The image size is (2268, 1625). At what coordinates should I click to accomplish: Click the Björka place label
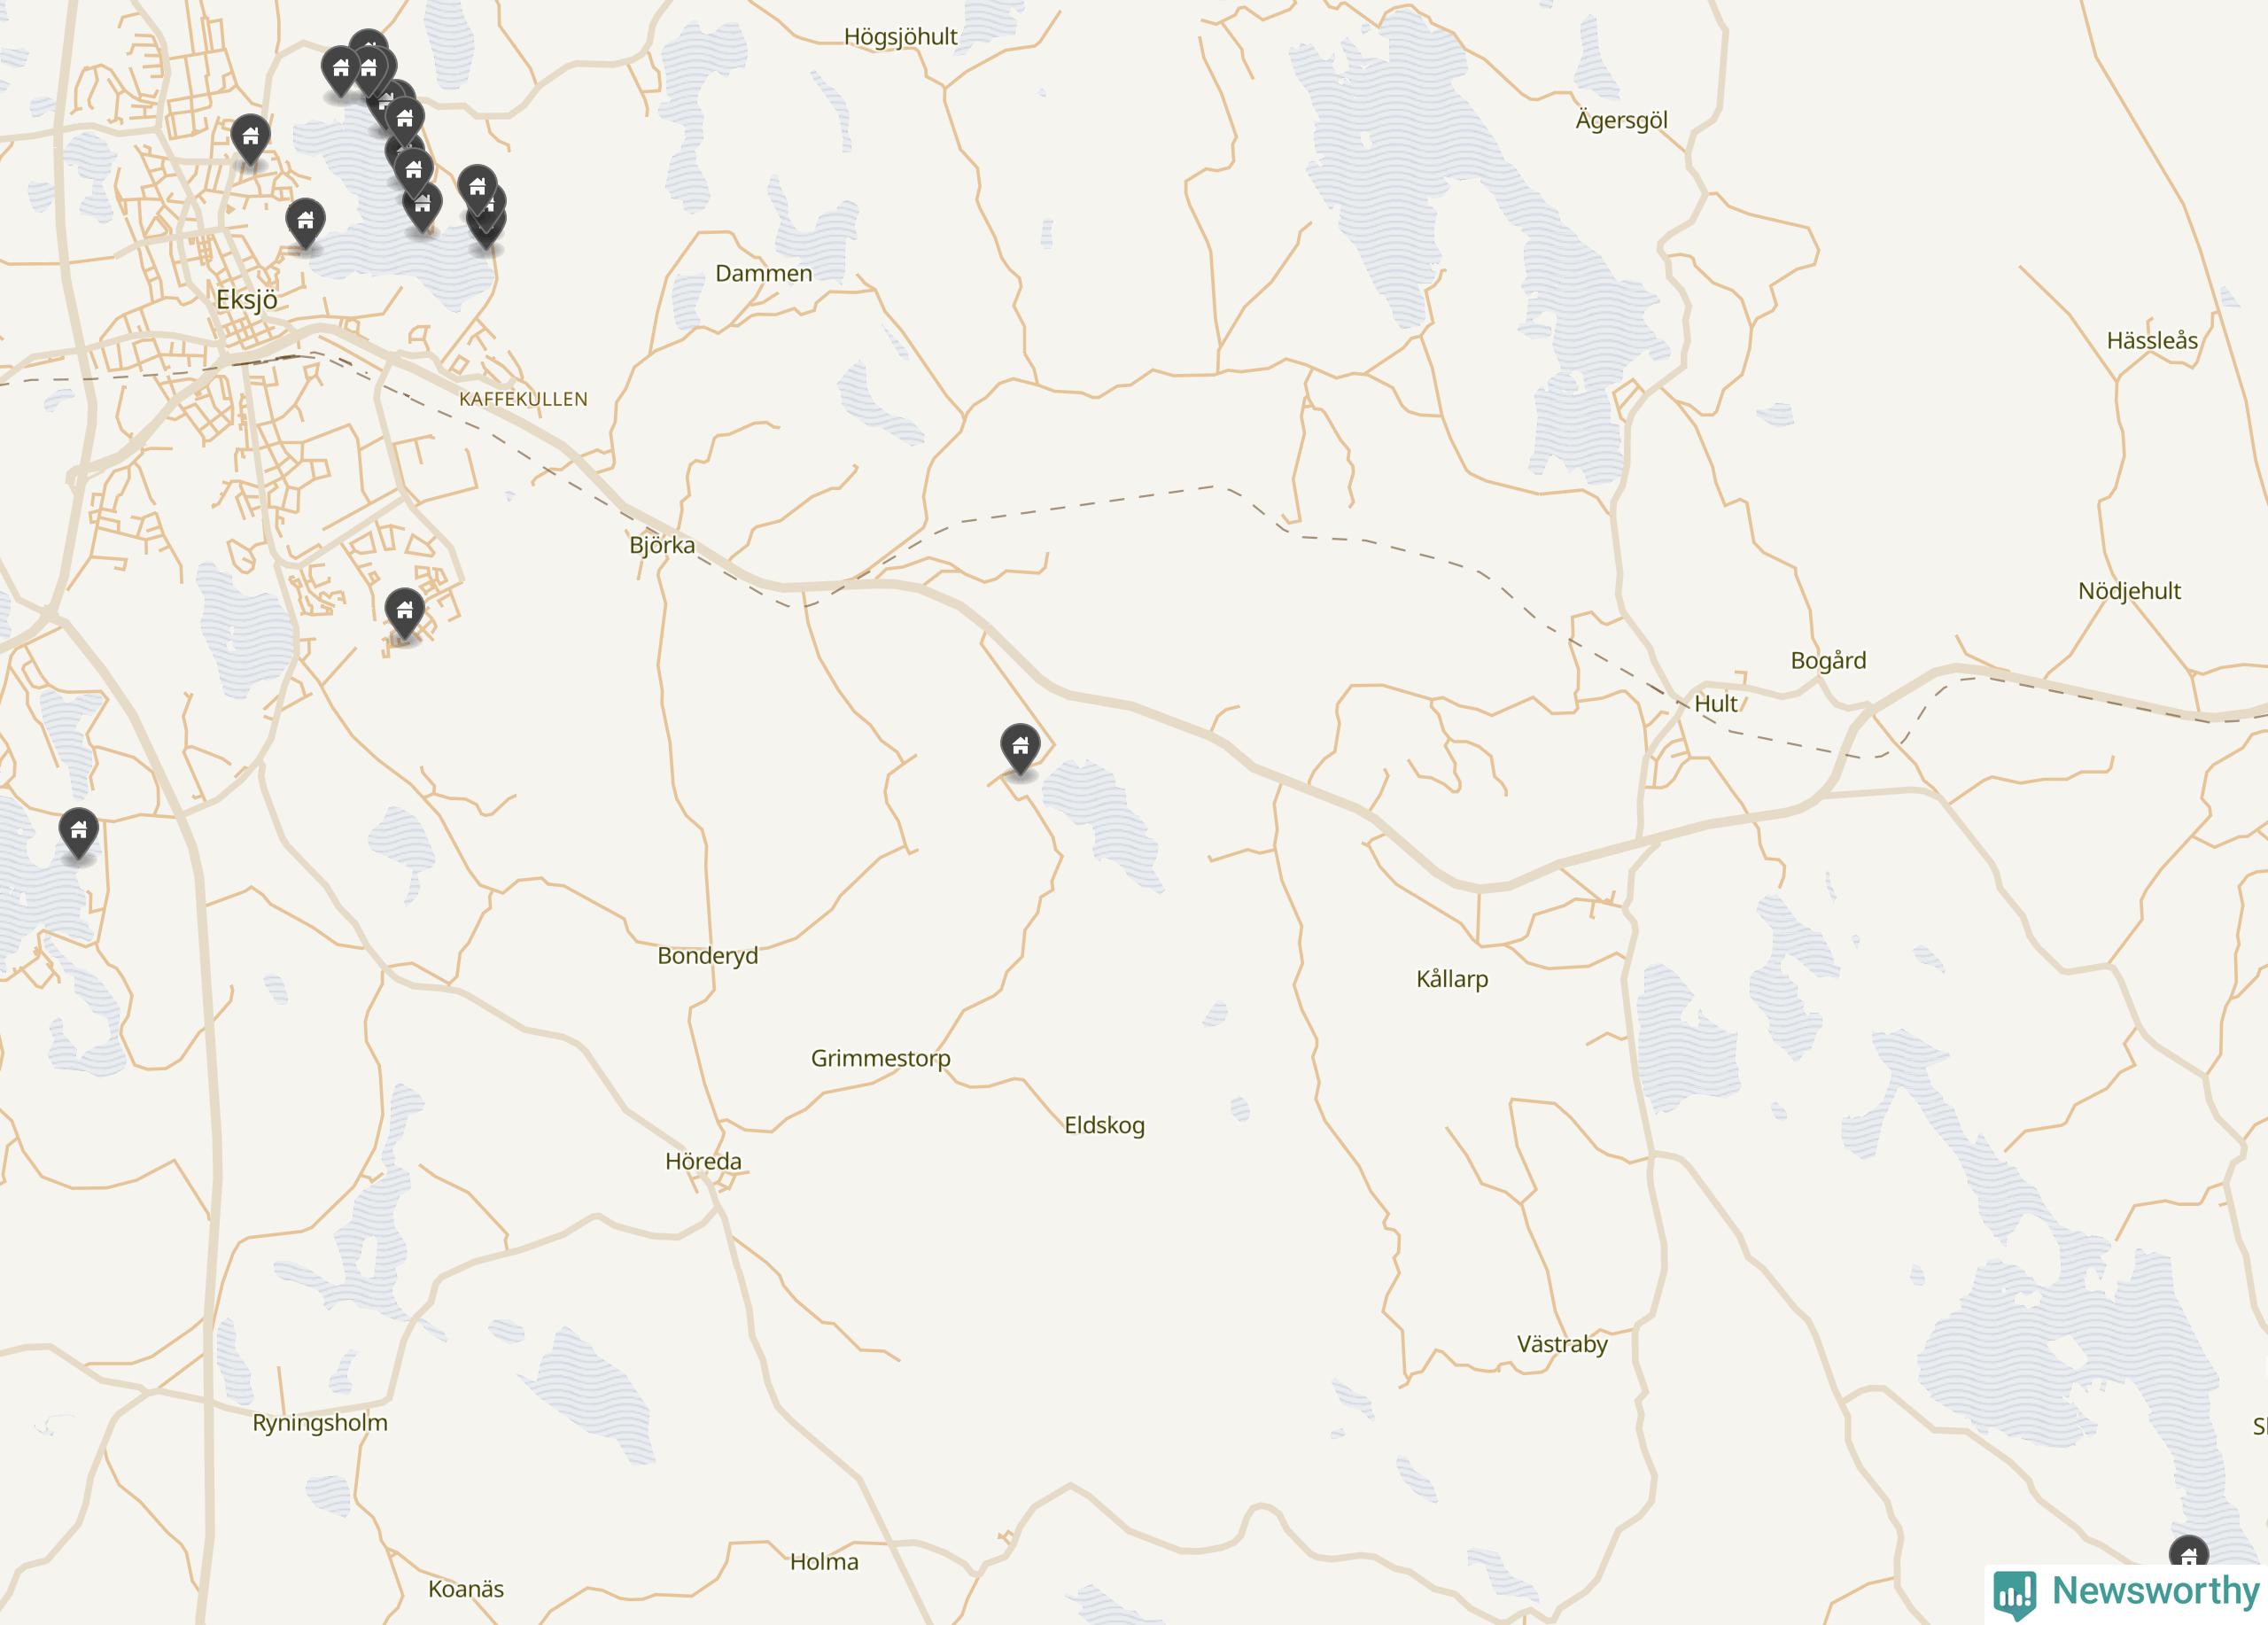coord(662,545)
